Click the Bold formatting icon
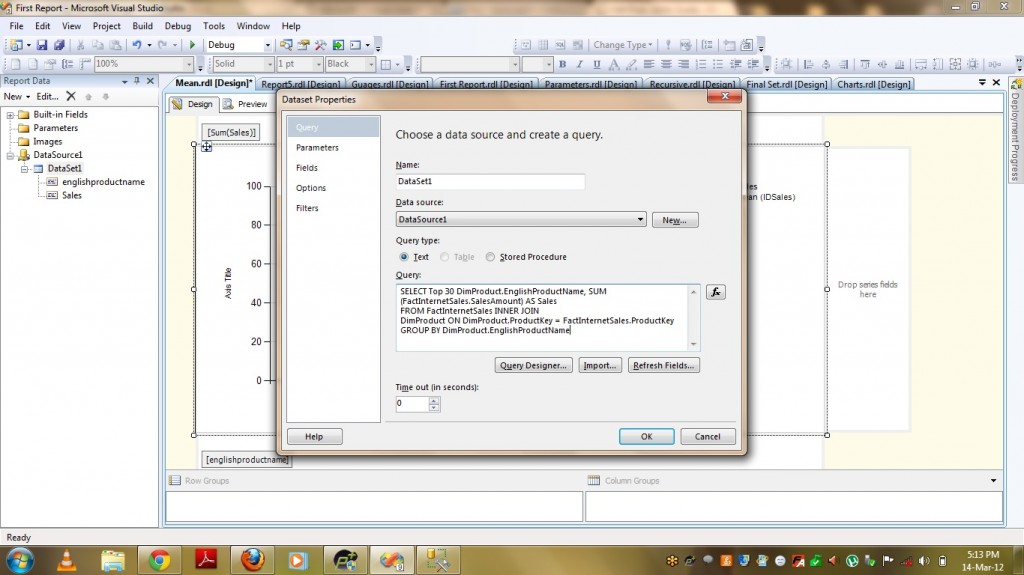The height and width of the screenshot is (575, 1024). [563, 64]
